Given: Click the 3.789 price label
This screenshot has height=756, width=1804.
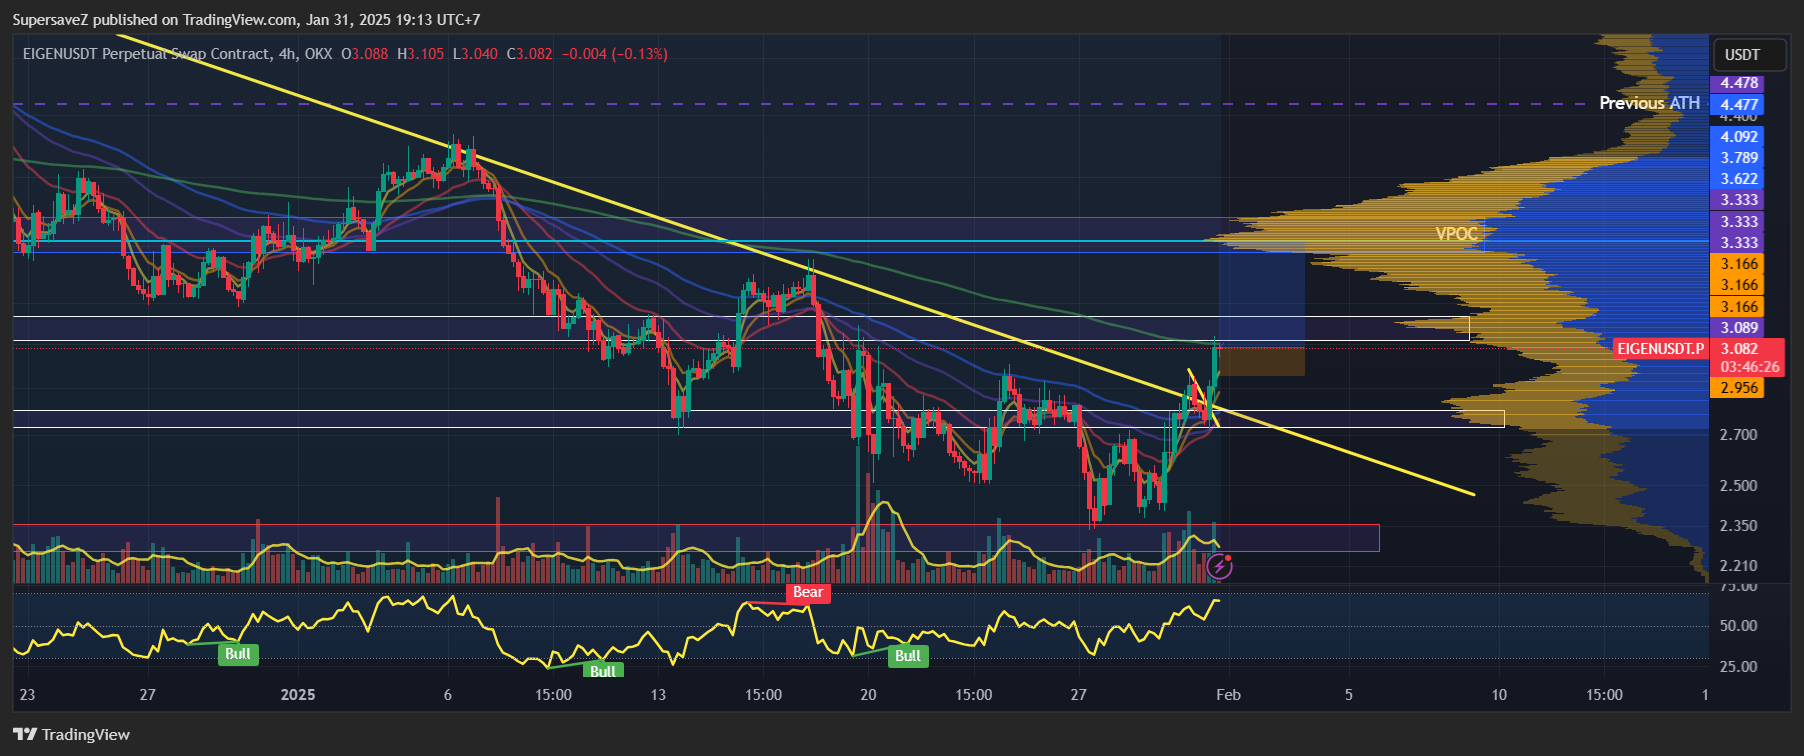Looking at the screenshot, I should 1738,158.
